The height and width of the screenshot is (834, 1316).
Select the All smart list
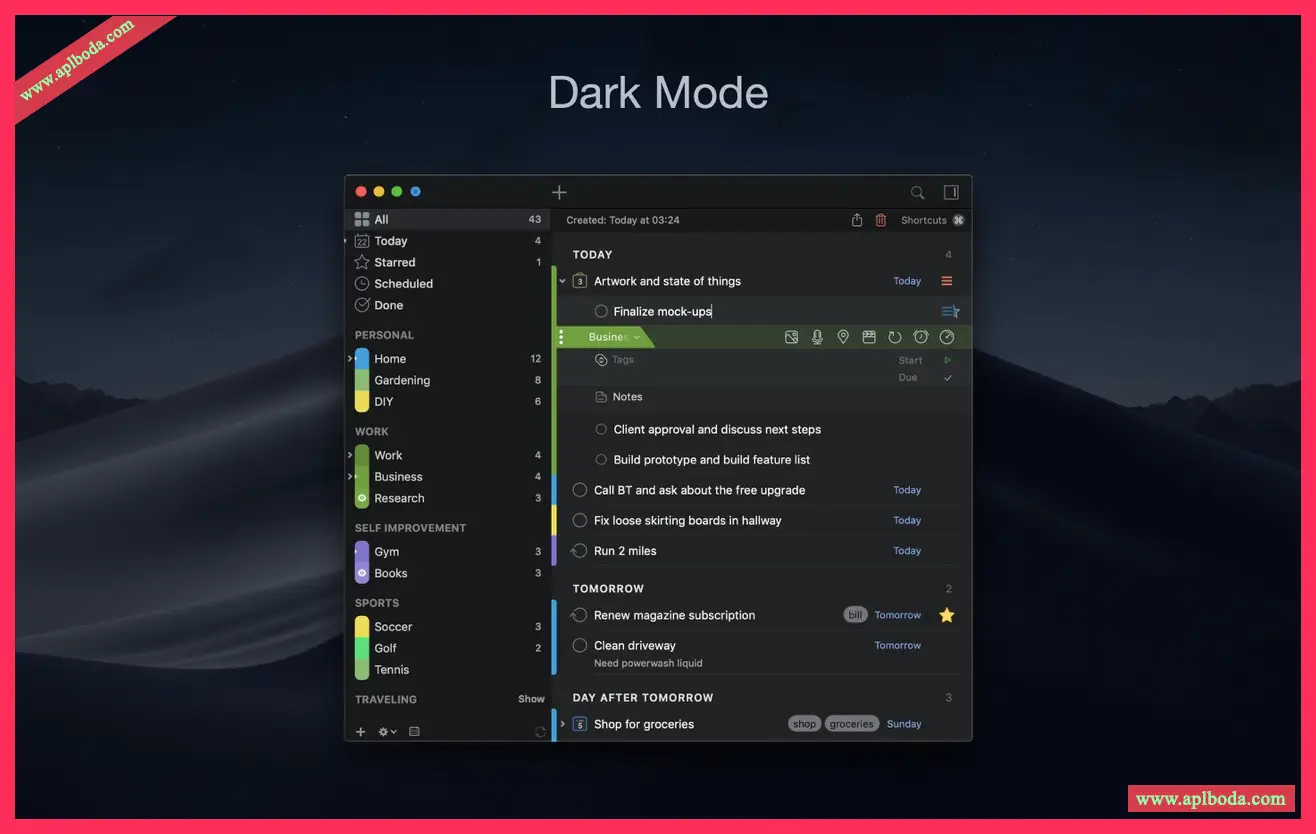[x=448, y=219]
